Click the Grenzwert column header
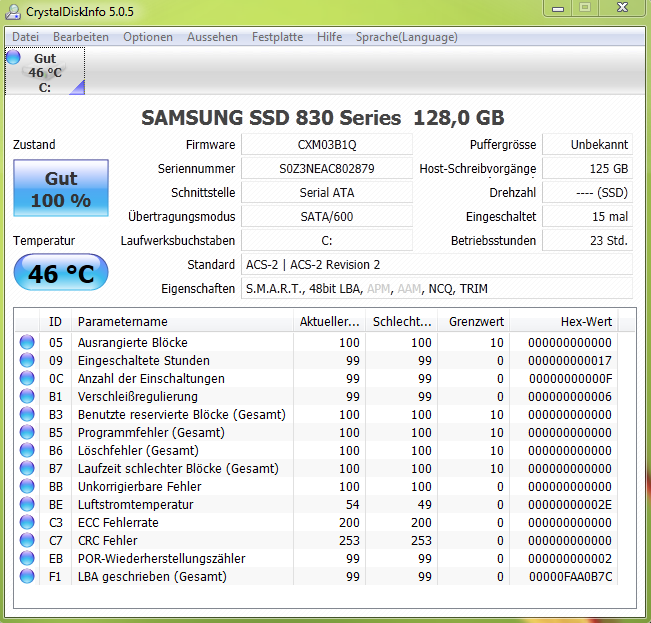The height and width of the screenshot is (623, 651). (x=474, y=321)
